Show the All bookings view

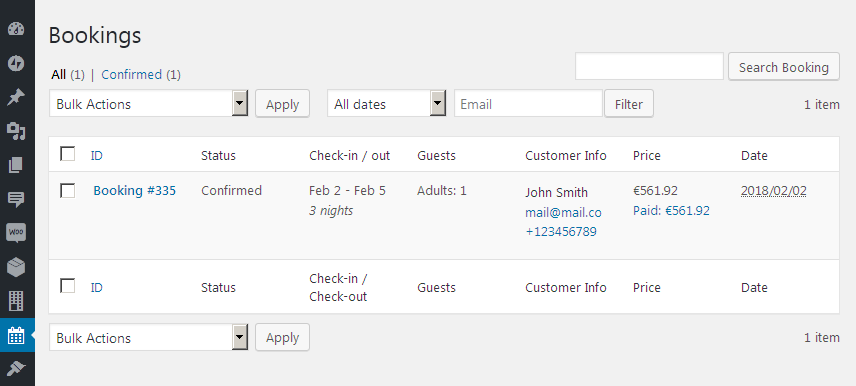pyautogui.click(x=58, y=74)
